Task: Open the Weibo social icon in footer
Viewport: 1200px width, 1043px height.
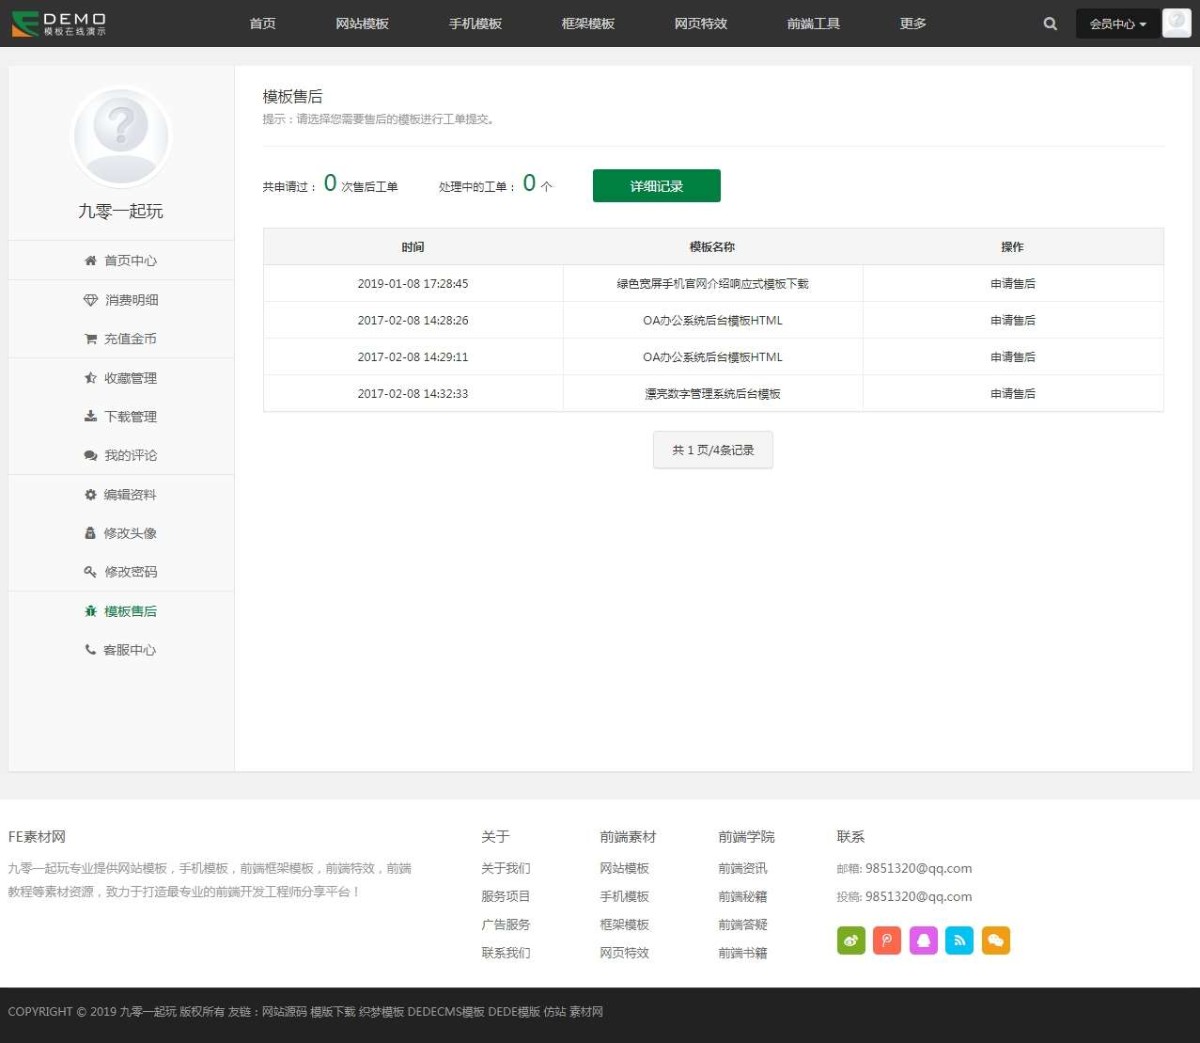Action: (851, 940)
